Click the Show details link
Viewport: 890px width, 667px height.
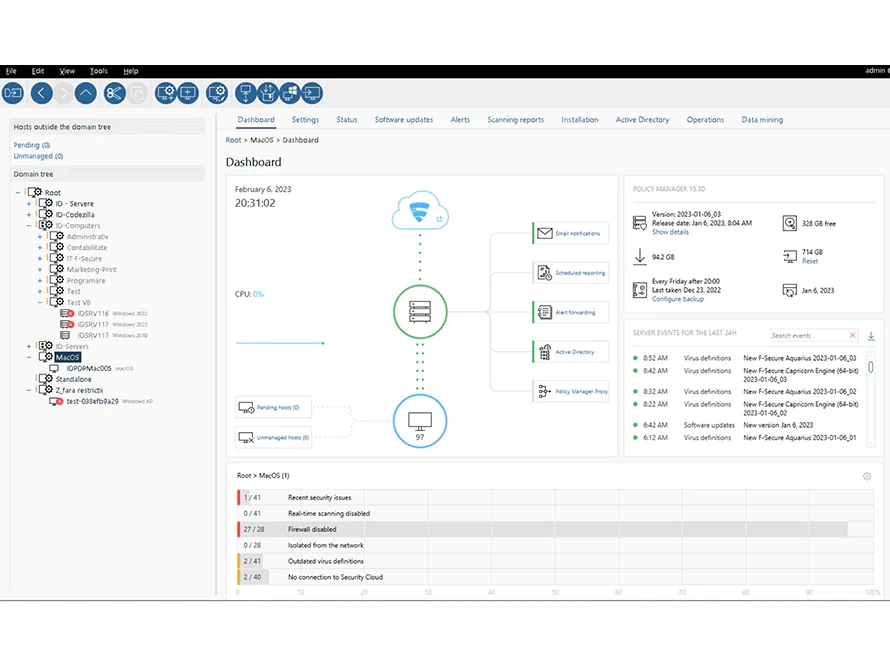coord(670,232)
